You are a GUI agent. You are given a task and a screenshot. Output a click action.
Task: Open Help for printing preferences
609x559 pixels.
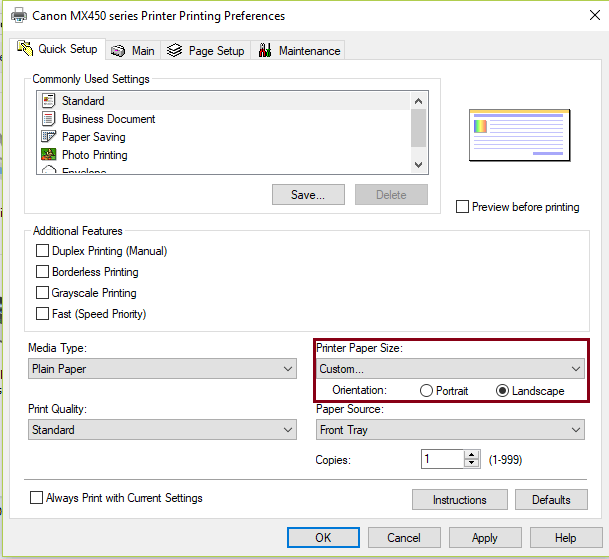click(566, 538)
